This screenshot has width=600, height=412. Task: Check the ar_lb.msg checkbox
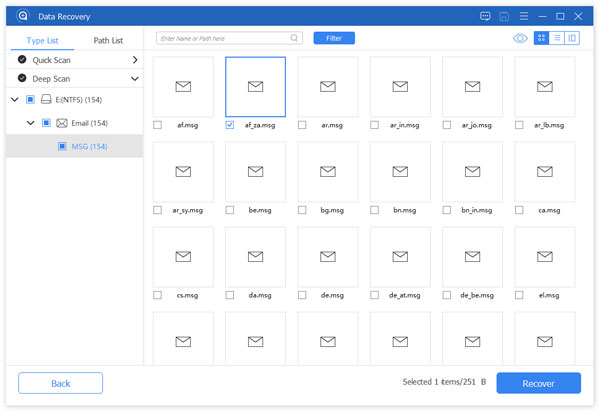(x=519, y=125)
